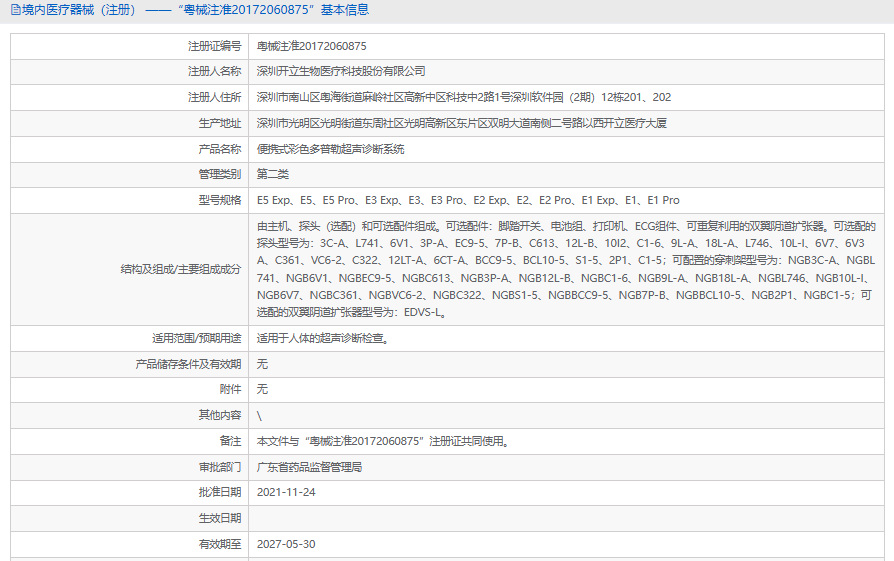
Task: Click the document icon before the 境内医疗器械 title
Action: [15, 10]
